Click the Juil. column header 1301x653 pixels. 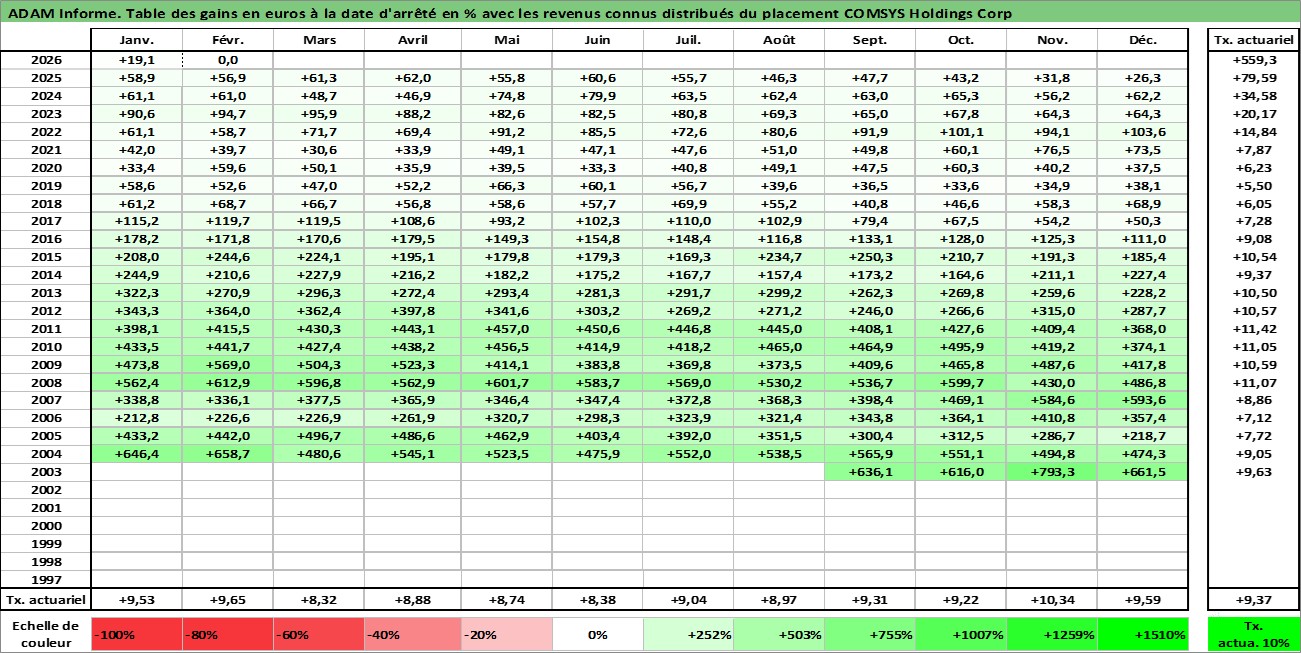coord(687,40)
